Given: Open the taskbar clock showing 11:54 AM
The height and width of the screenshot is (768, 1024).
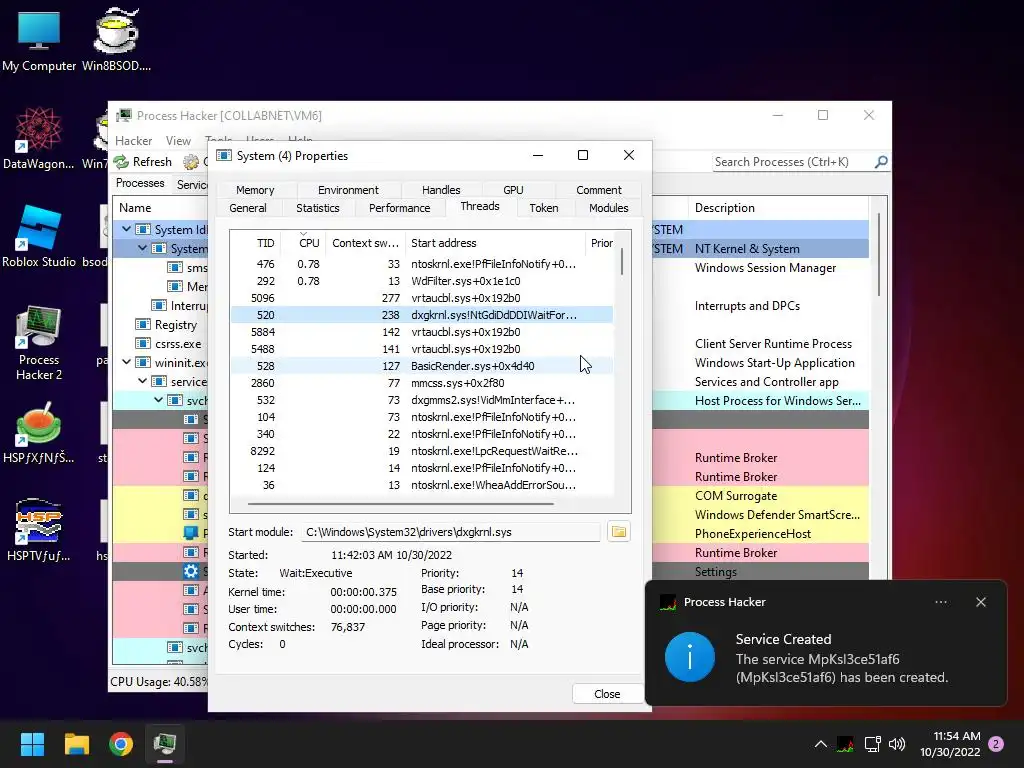Looking at the screenshot, I should click(x=950, y=744).
